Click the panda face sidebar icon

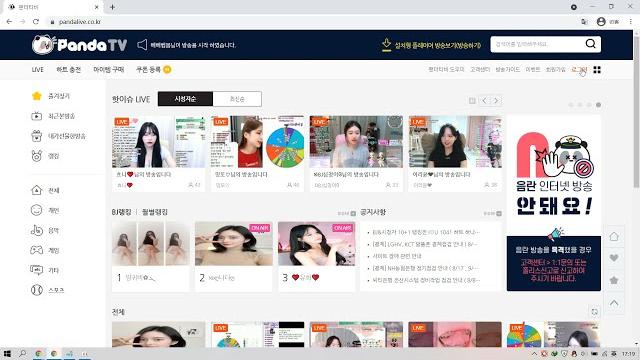coord(37,156)
